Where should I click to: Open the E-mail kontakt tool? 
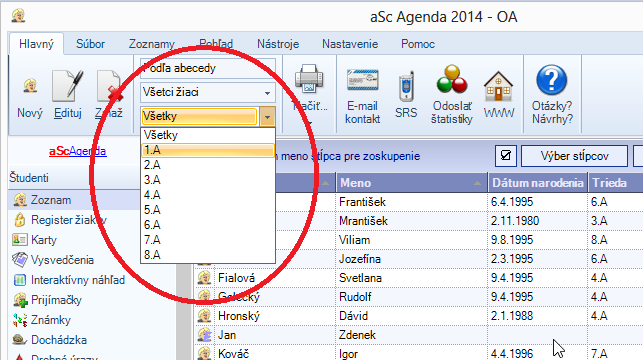[363, 80]
